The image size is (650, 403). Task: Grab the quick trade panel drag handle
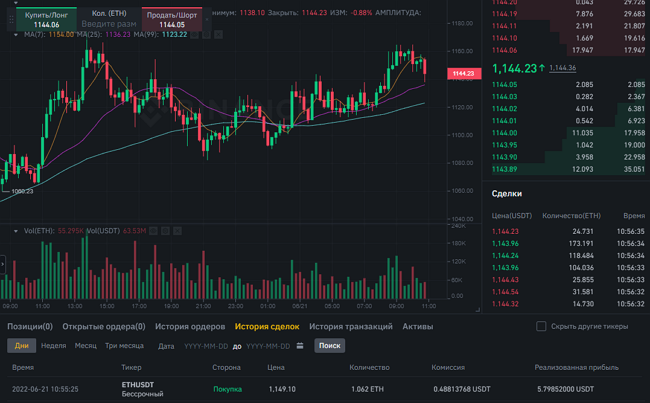coord(11,20)
